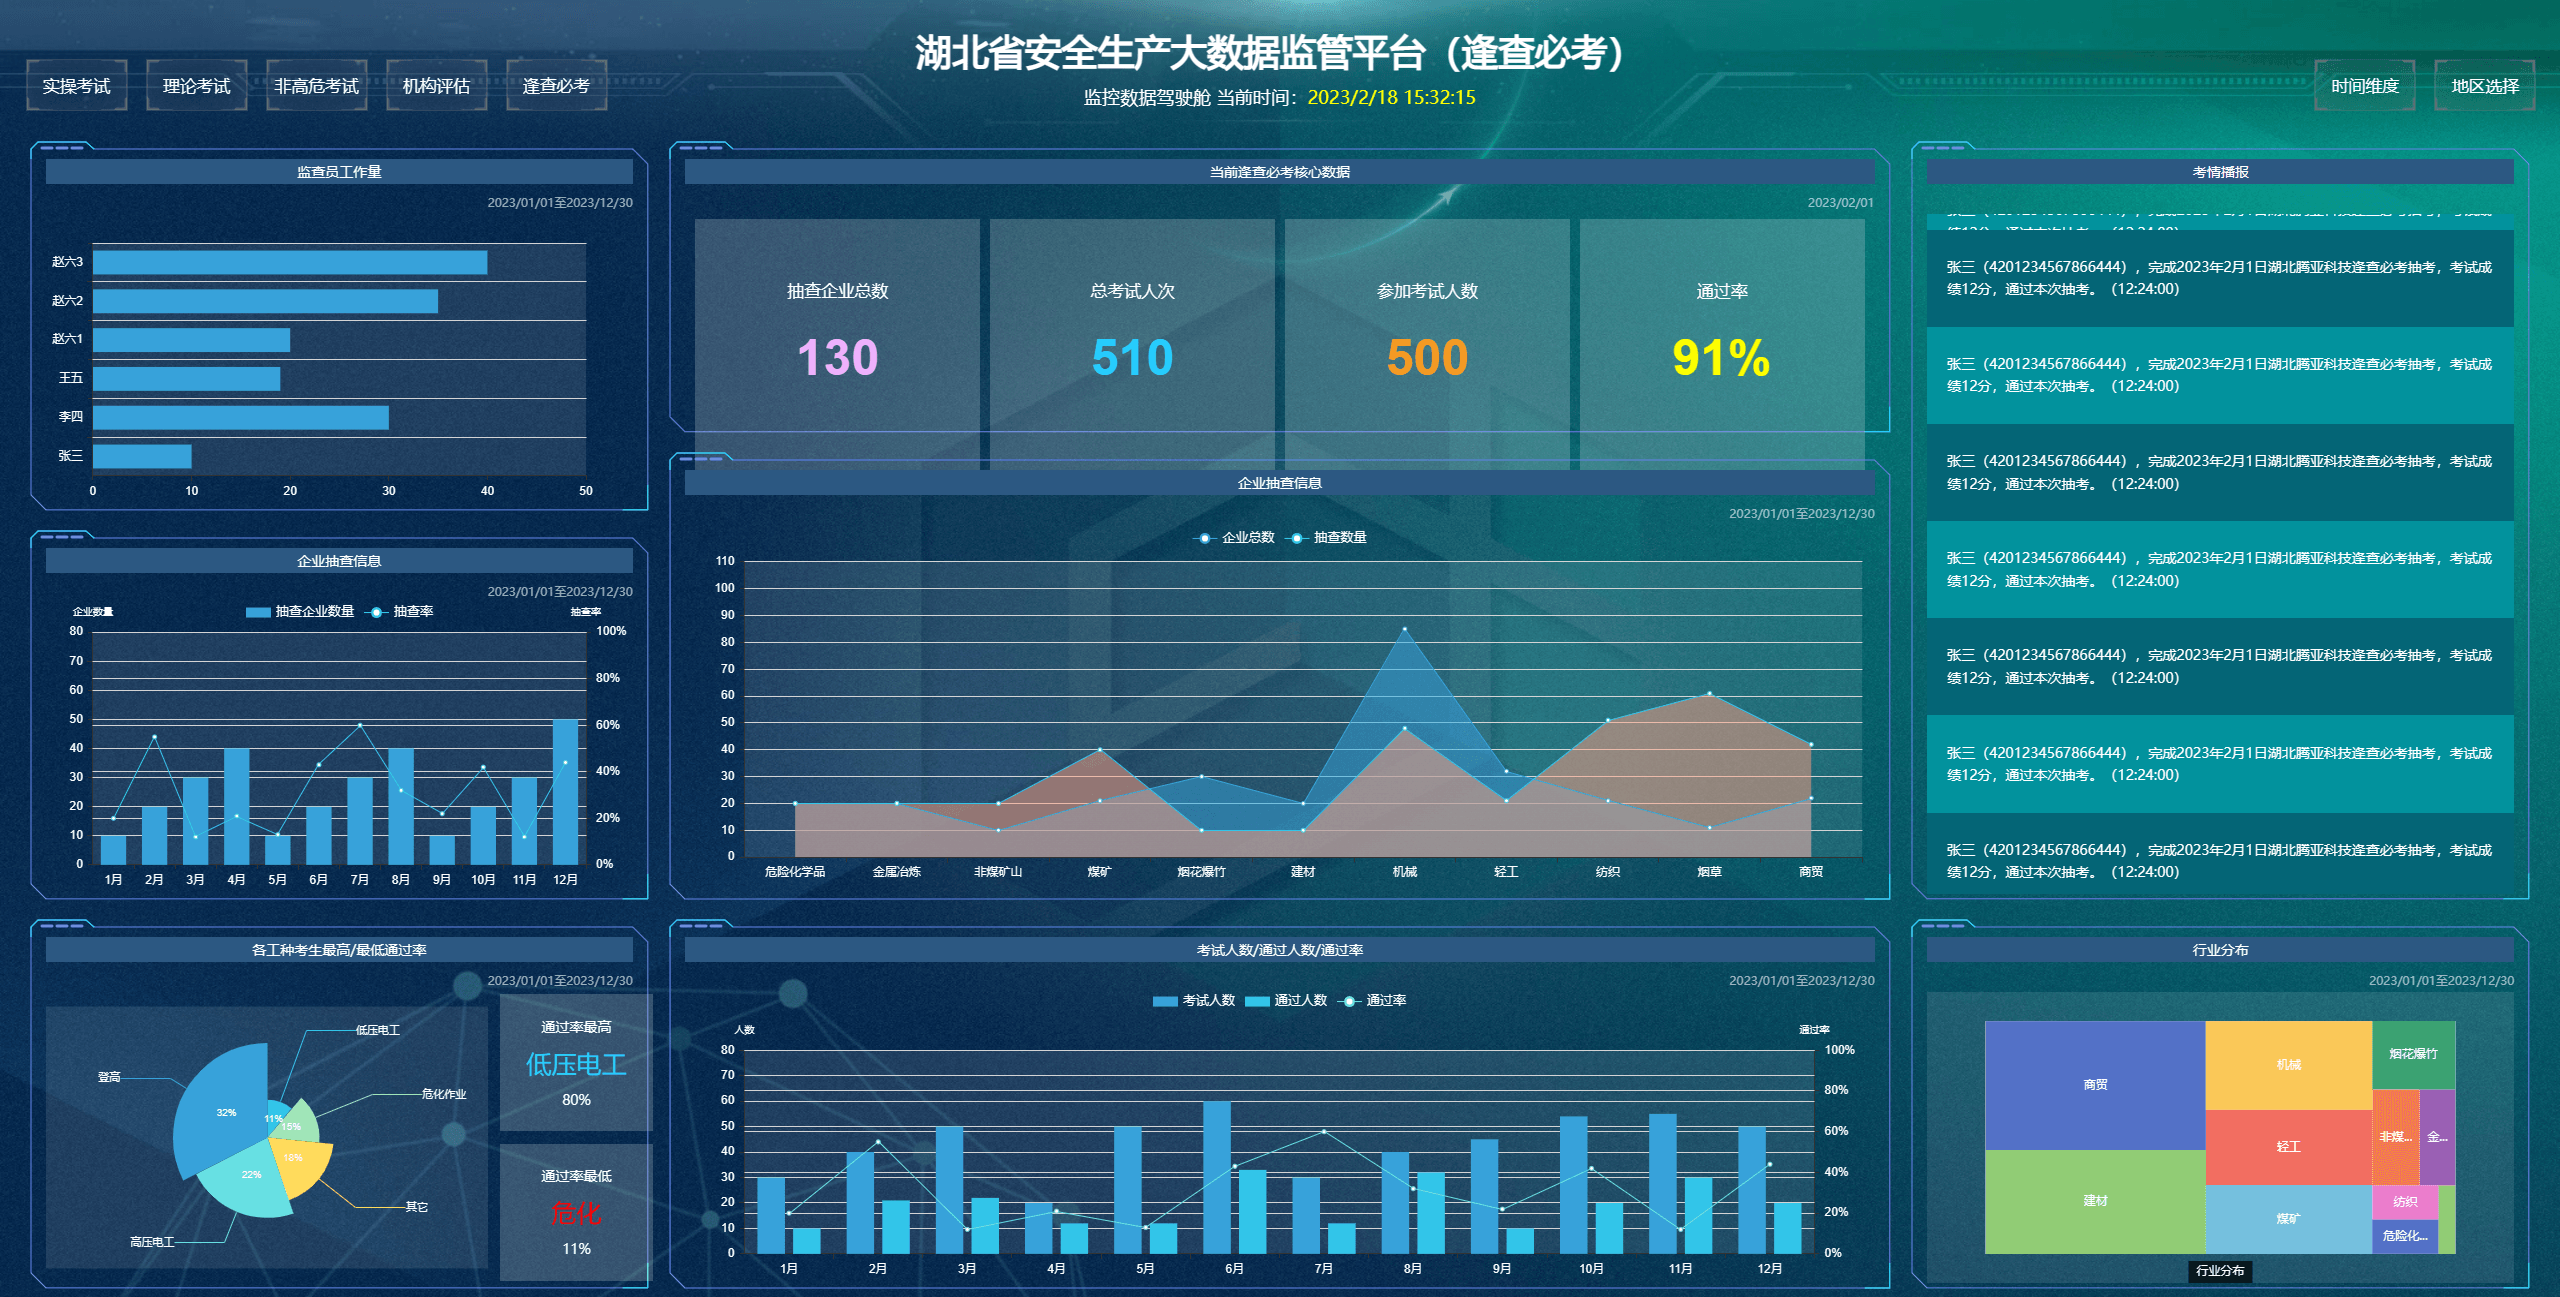The image size is (2560, 1297).
Task: Toggle the 考试人数 legend item
Action: point(1194,1000)
